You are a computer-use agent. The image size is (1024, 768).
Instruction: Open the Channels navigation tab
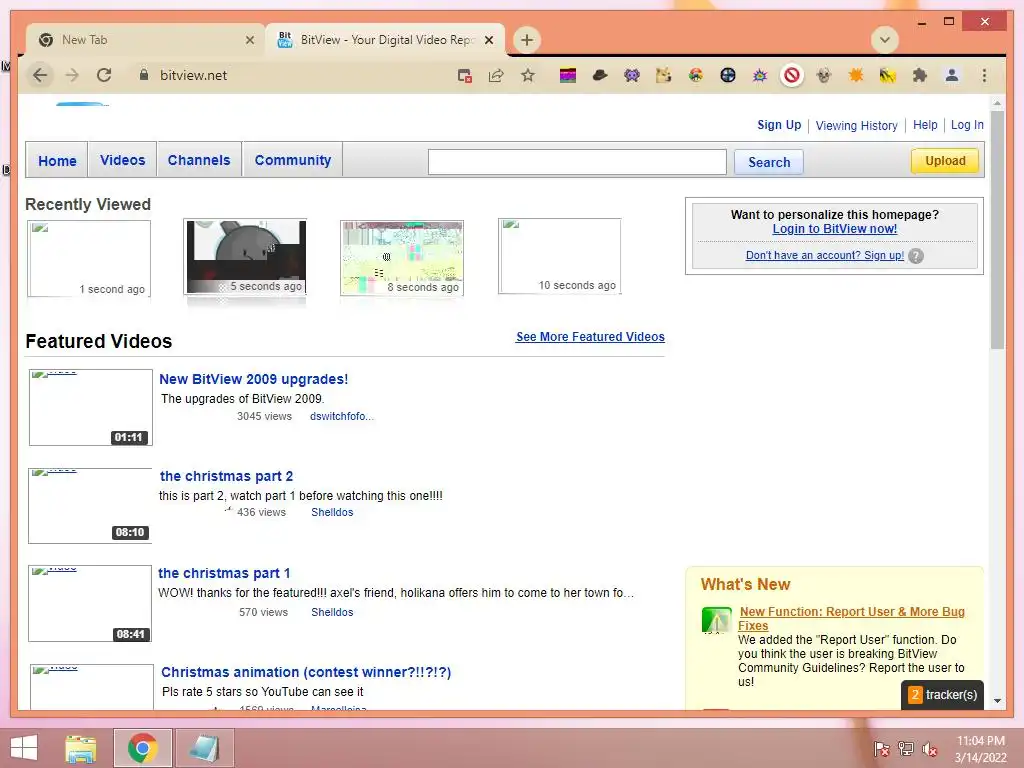click(199, 160)
